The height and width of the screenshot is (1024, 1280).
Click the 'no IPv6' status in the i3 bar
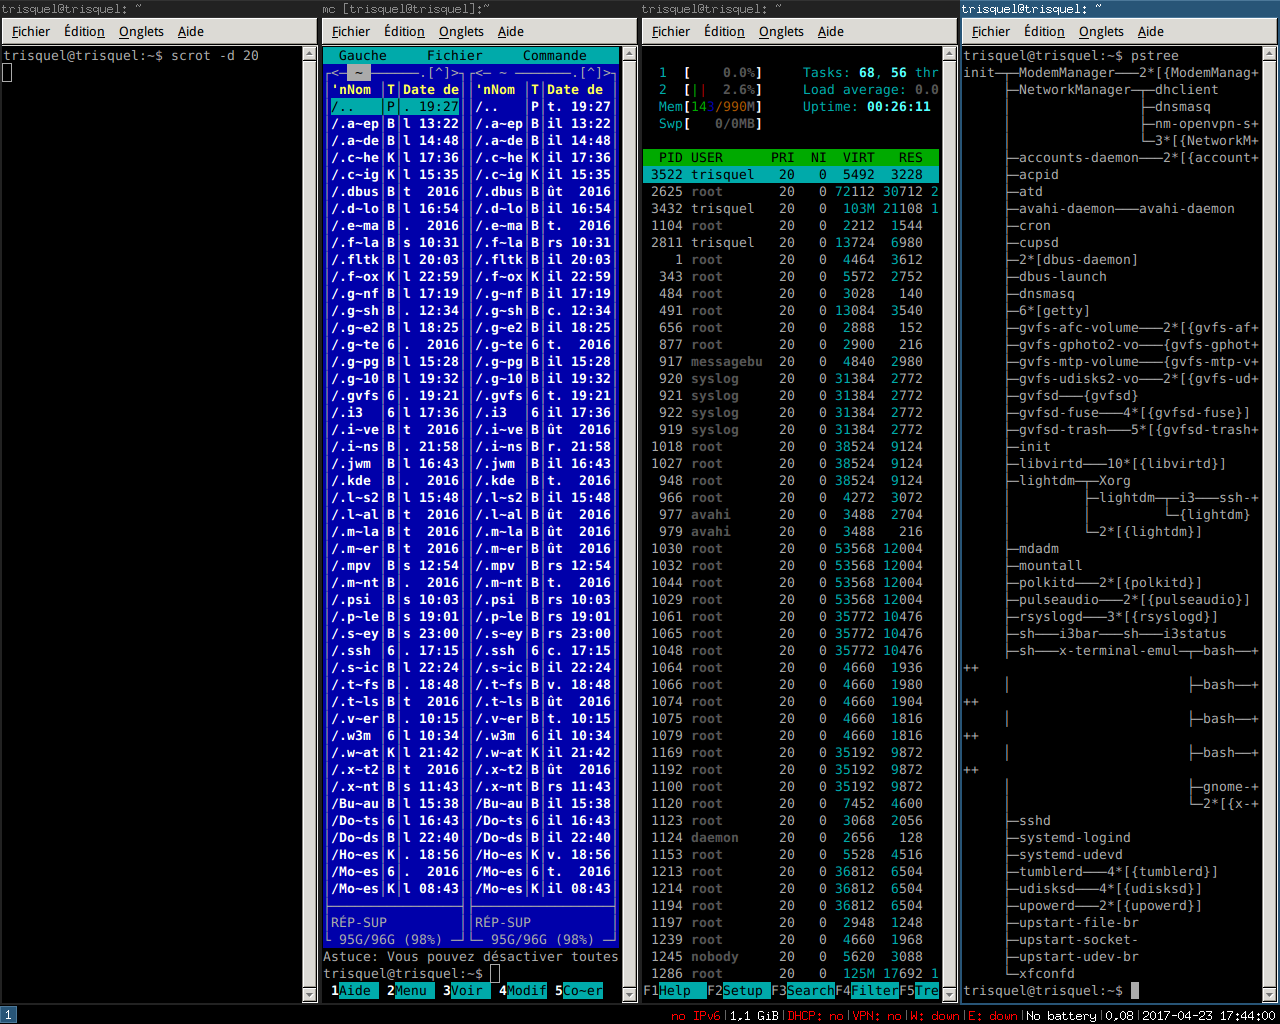(x=697, y=1016)
